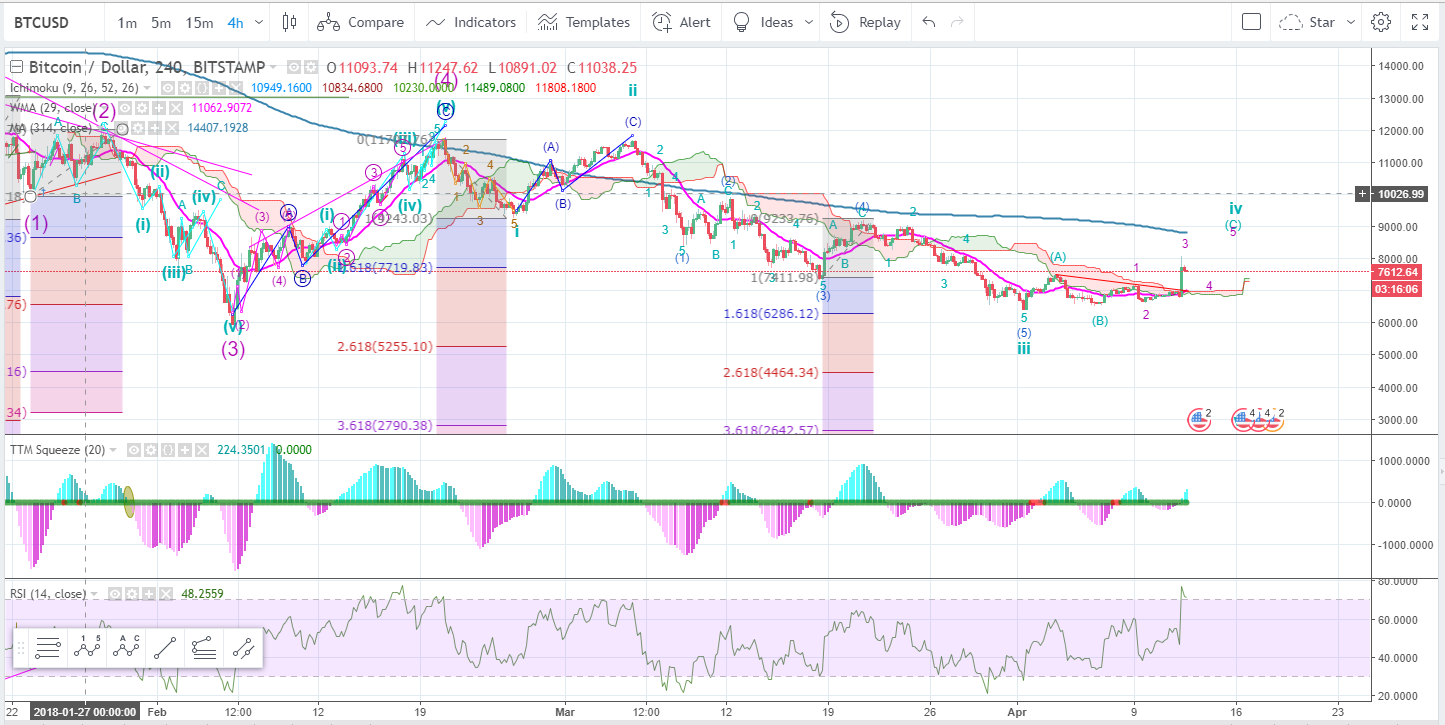Open the Star cloud save layout
Viewport: 1445px width, 725px height.
click(x=1308, y=22)
